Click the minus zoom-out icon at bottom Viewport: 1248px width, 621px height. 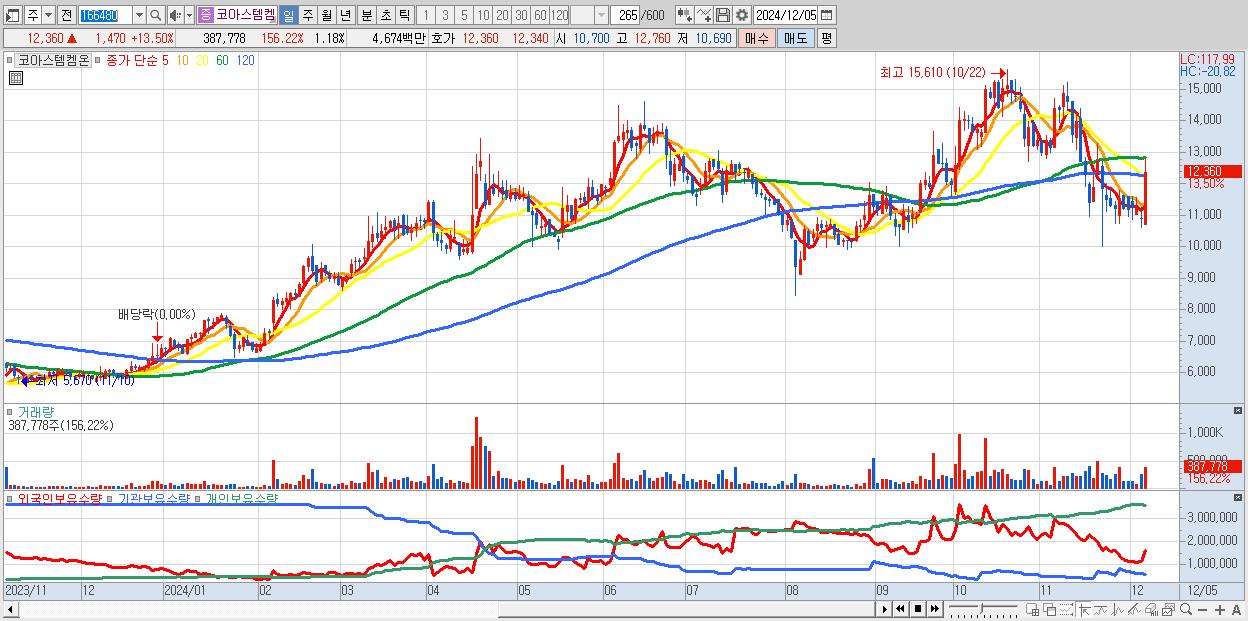(x=1202, y=609)
